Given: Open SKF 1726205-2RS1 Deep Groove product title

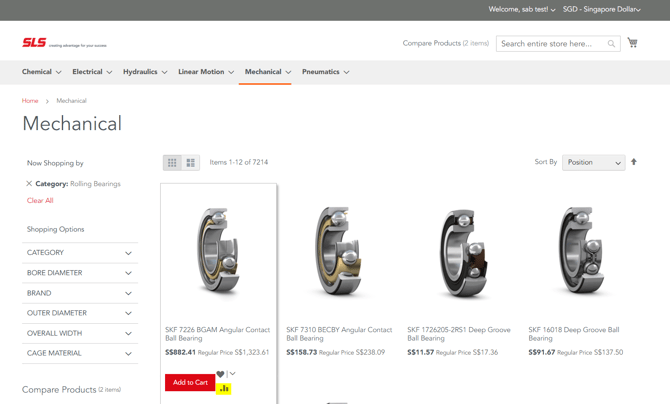Looking at the screenshot, I should (459, 334).
